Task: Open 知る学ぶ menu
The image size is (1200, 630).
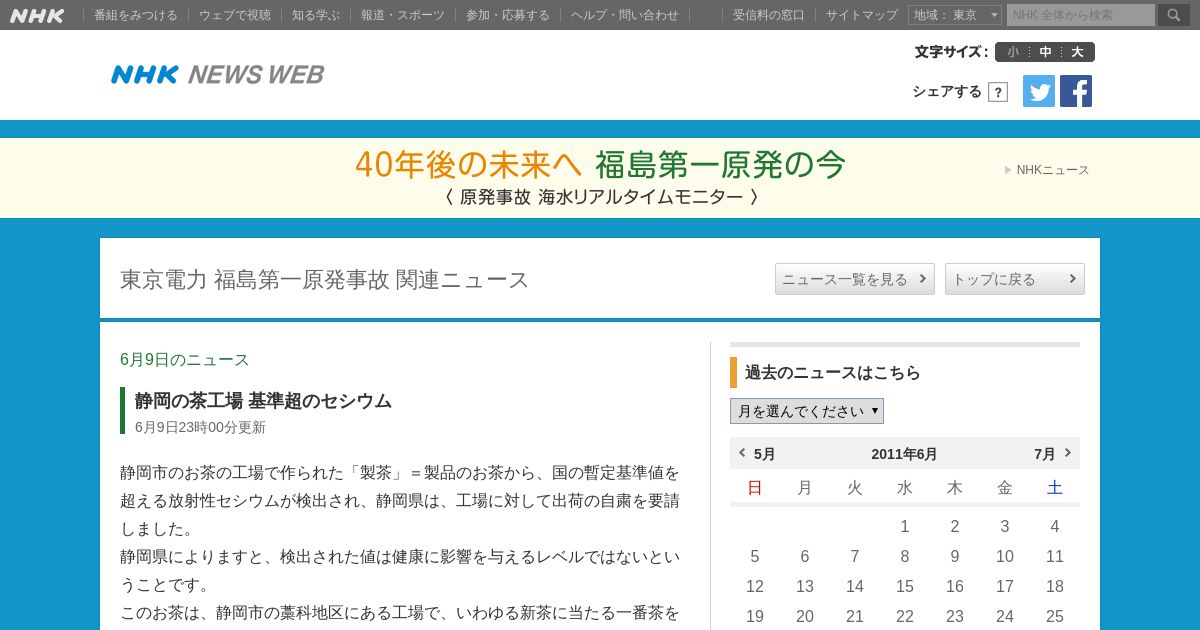Action: click(x=316, y=15)
